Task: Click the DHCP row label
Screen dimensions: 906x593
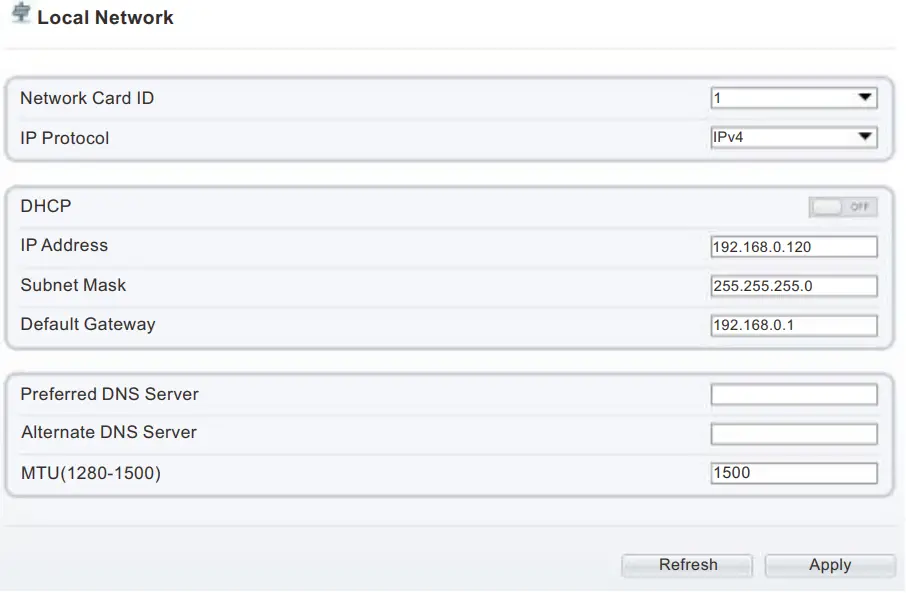Action: 43,205
